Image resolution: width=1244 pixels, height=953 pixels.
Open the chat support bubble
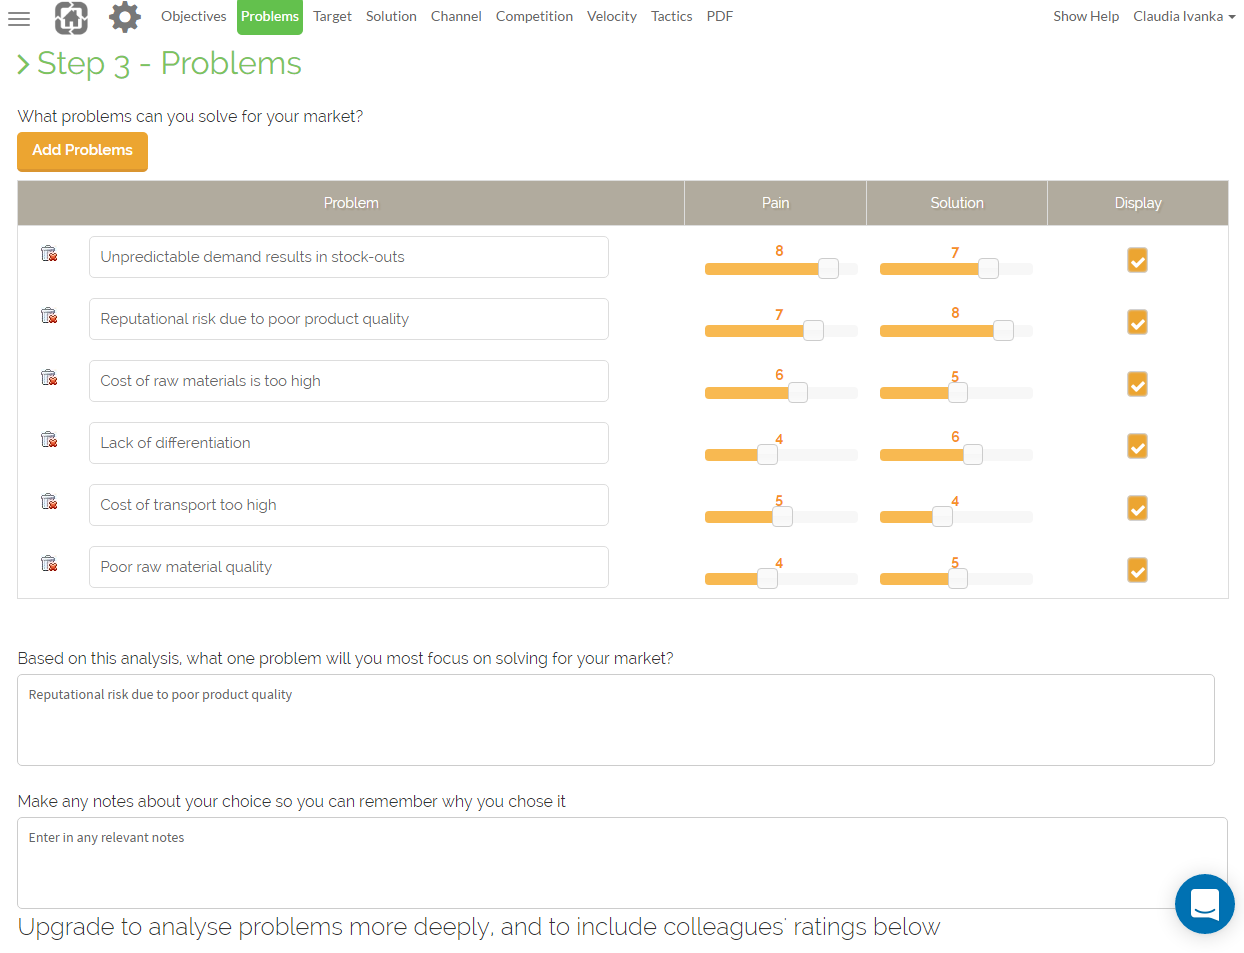[x=1204, y=903]
